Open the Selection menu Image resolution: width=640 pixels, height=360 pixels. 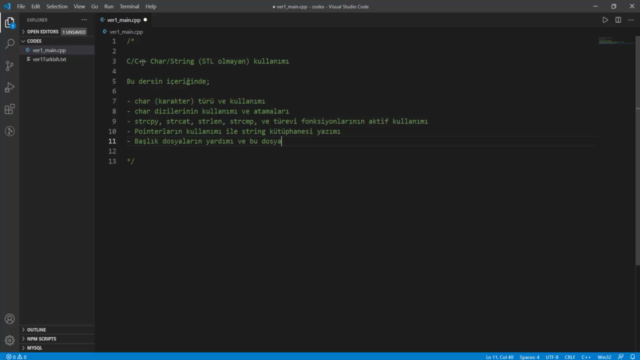point(57,7)
